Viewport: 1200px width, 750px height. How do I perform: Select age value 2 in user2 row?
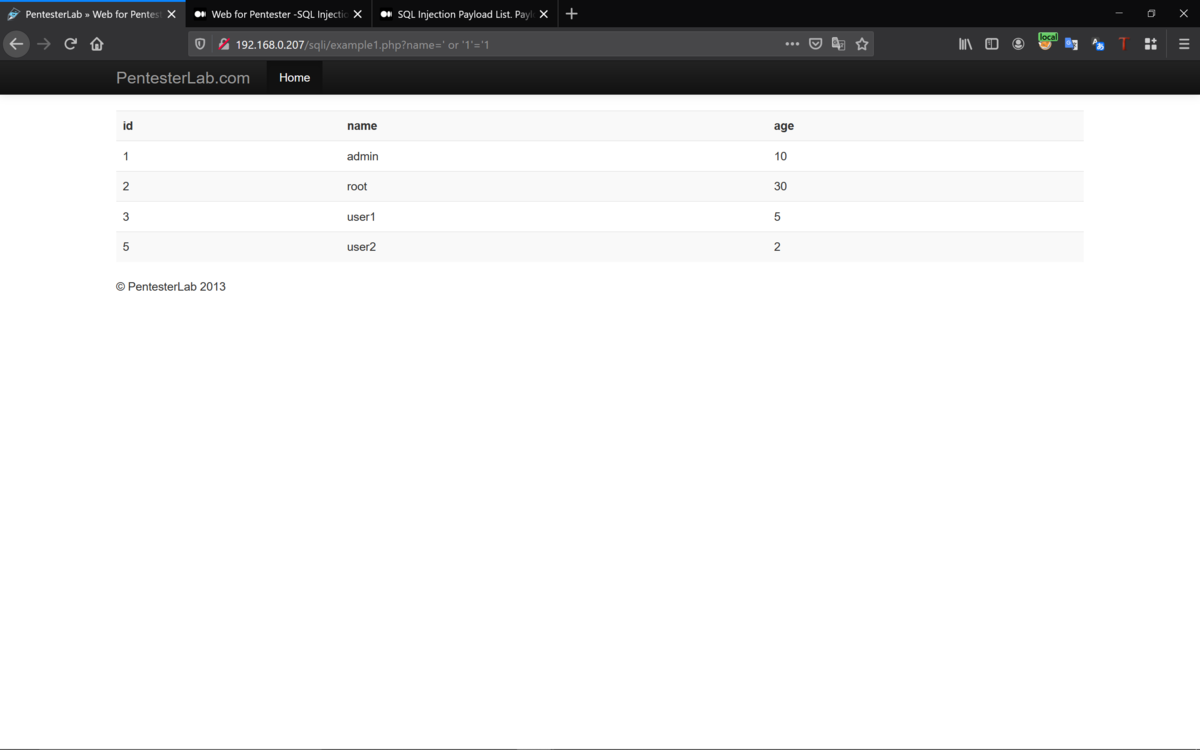777,246
